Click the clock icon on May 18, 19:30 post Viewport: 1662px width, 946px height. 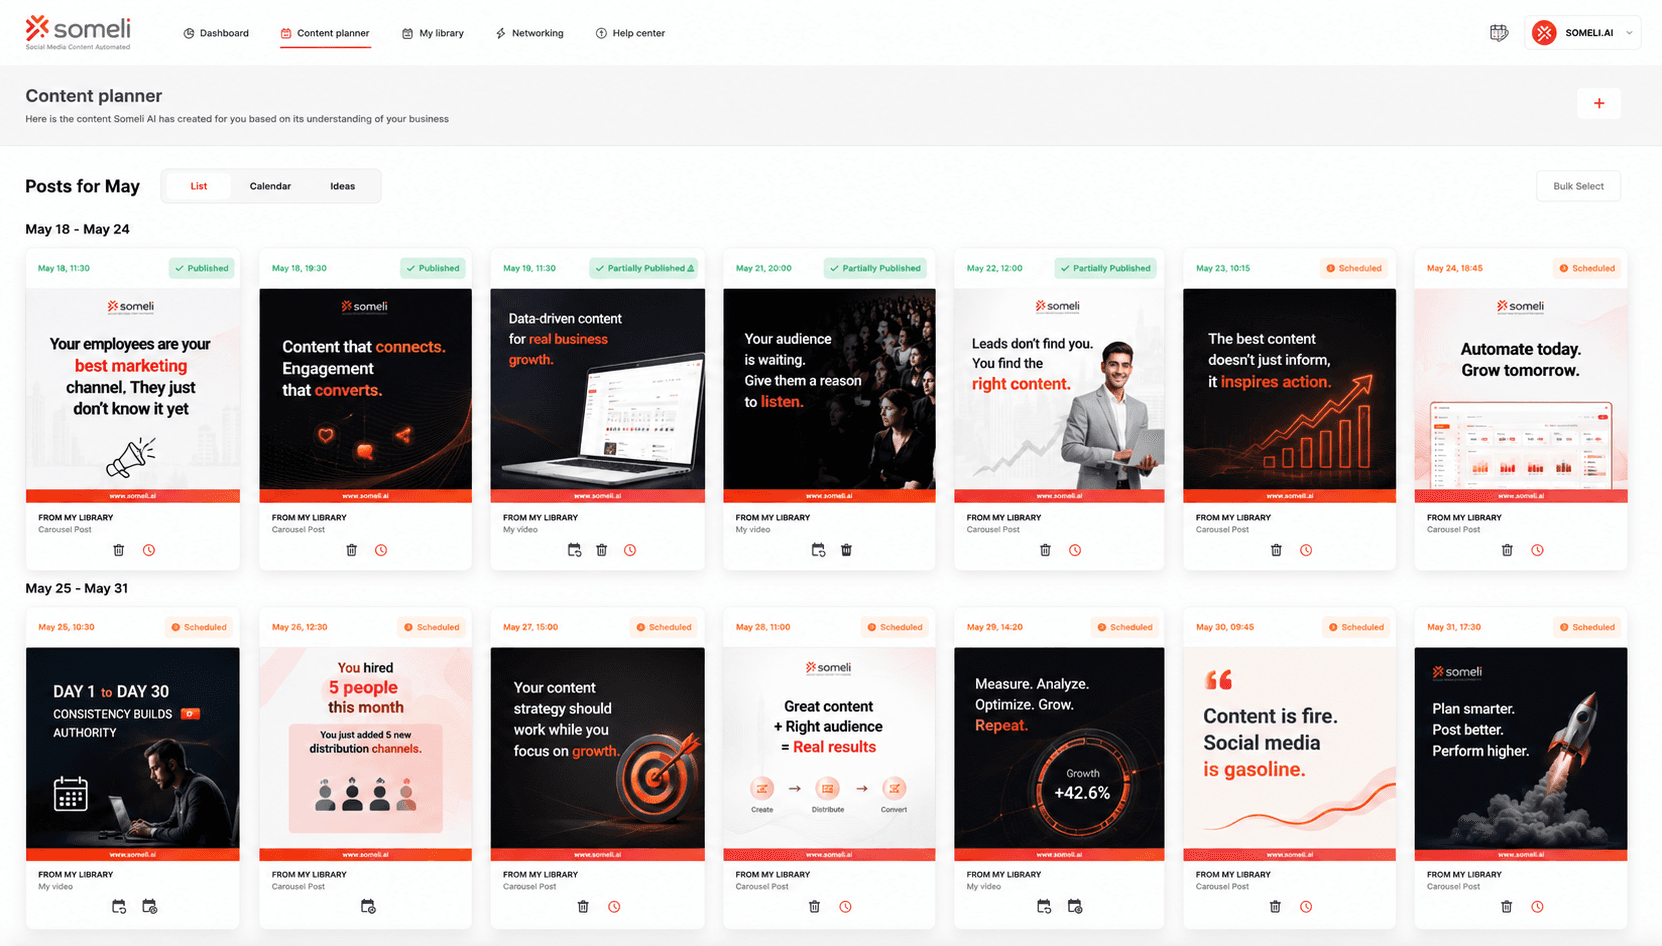(x=381, y=550)
